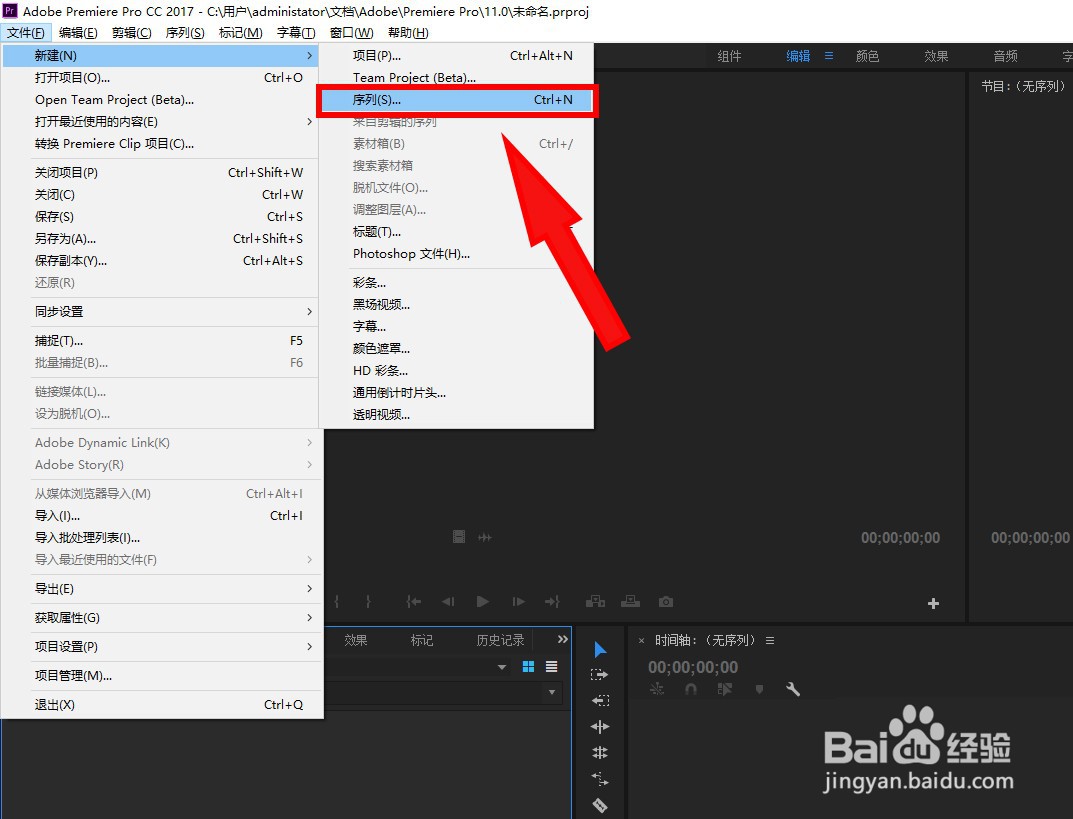The image size is (1073, 819).
Task: Toggle nest sequences insert mode icon
Action: point(657,689)
